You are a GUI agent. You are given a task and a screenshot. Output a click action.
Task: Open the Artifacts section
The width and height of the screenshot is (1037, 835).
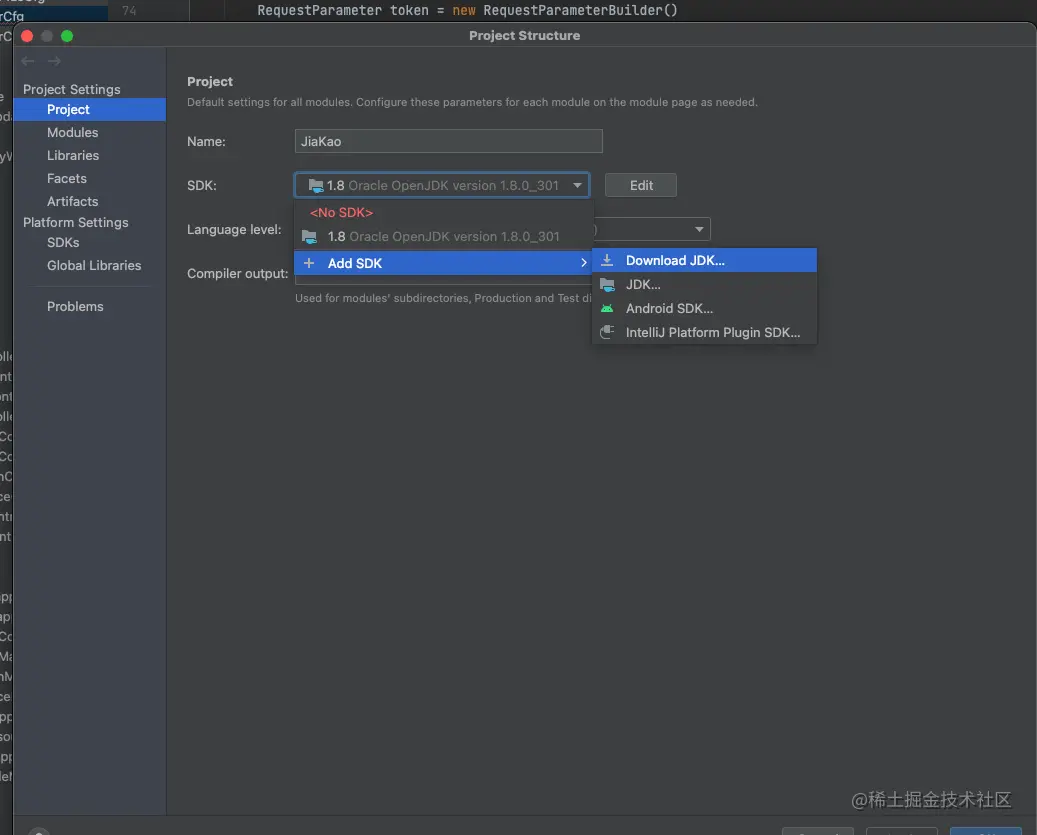(73, 202)
